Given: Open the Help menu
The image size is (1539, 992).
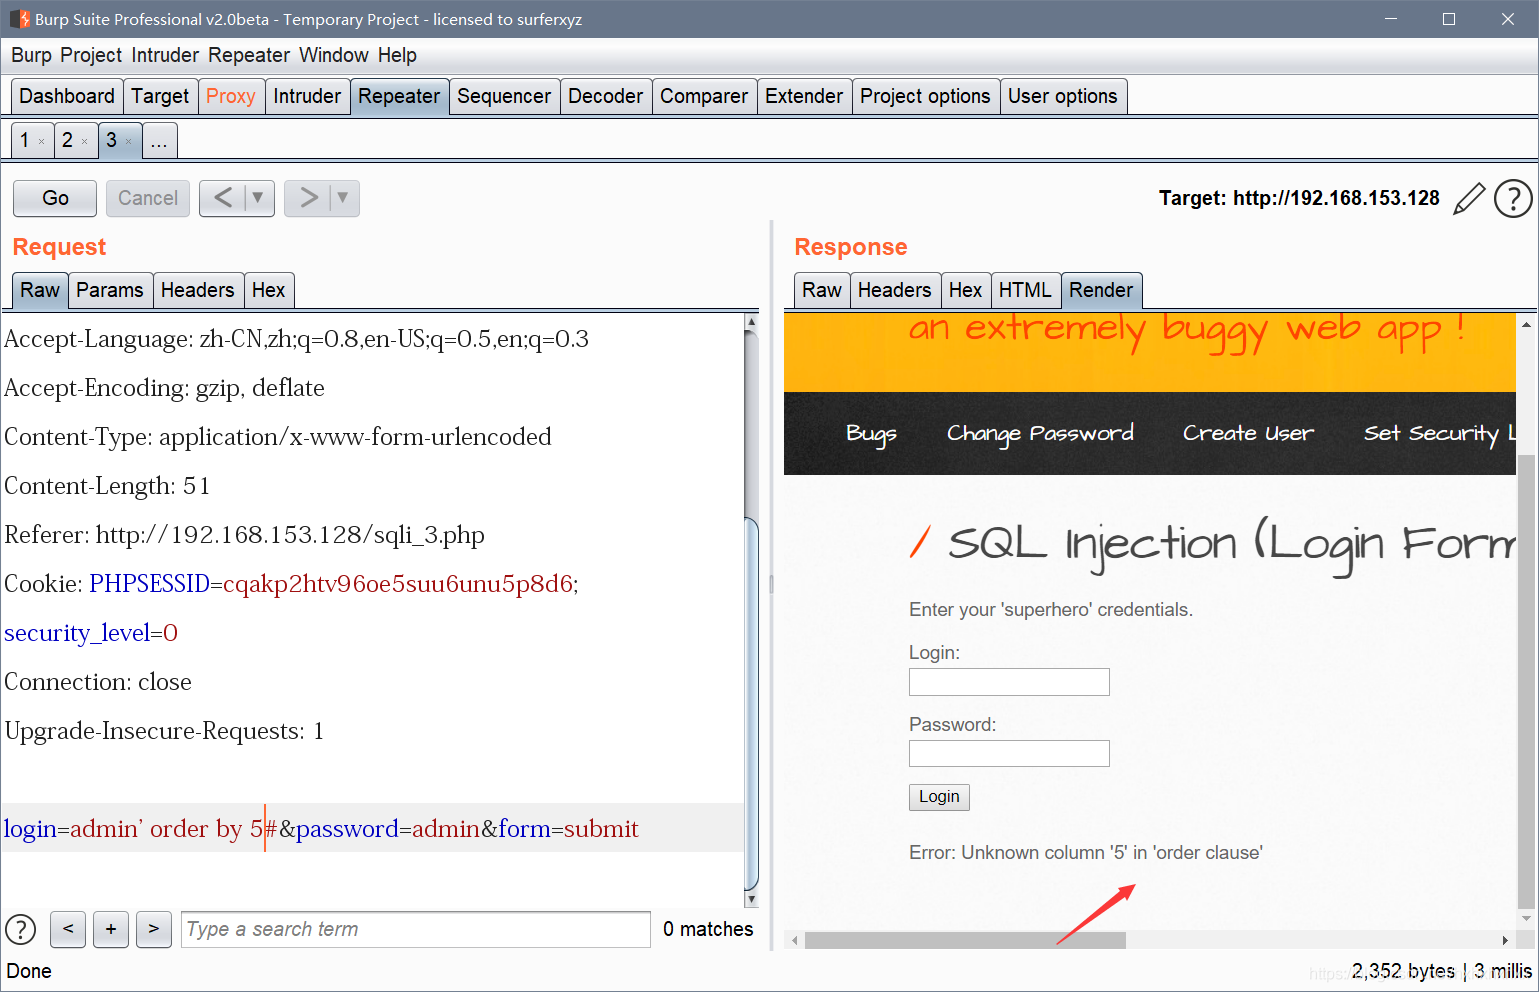Looking at the screenshot, I should [x=397, y=55].
